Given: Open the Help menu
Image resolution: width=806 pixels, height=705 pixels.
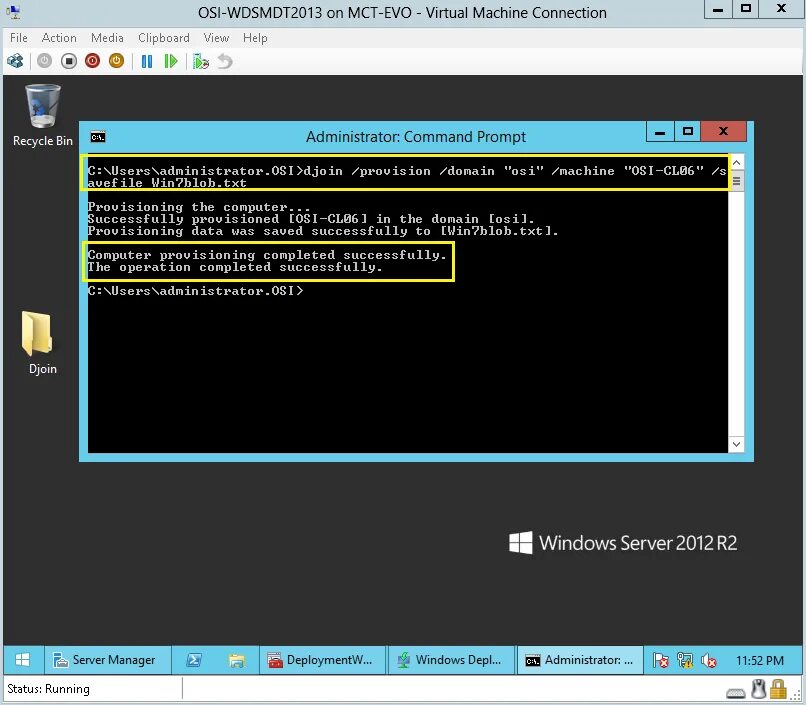Looking at the screenshot, I should 255,38.
